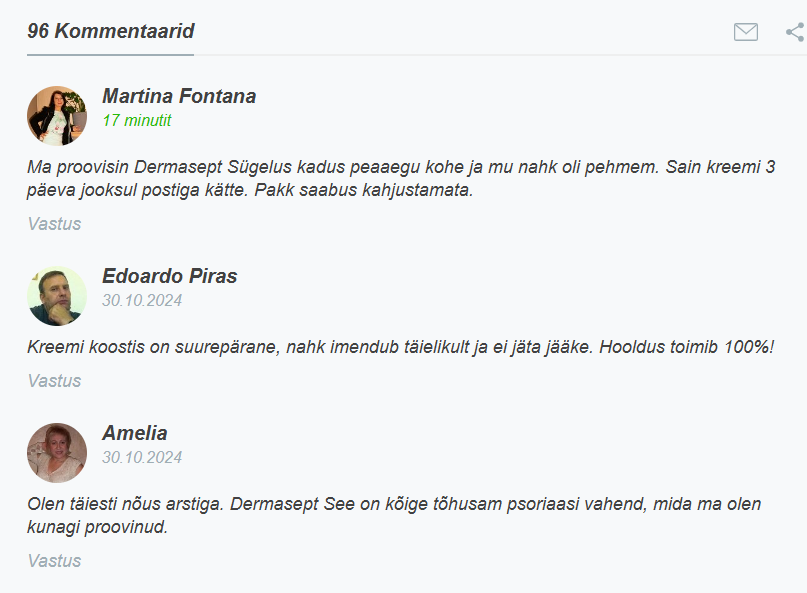Click second line of Amelia's comment, kunagi proovinud
Screen dimensions: 807x593
[97, 527]
